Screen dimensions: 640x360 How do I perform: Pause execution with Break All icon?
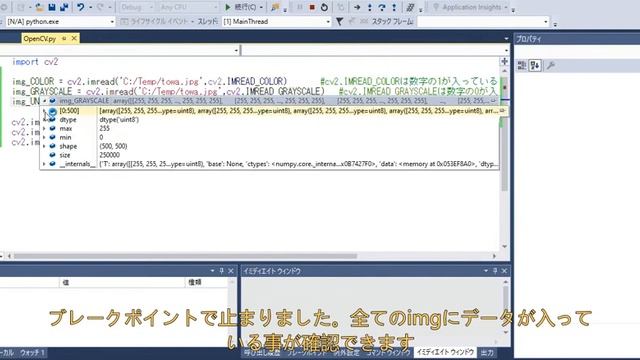pyautogui.click(x=300, y=7)
